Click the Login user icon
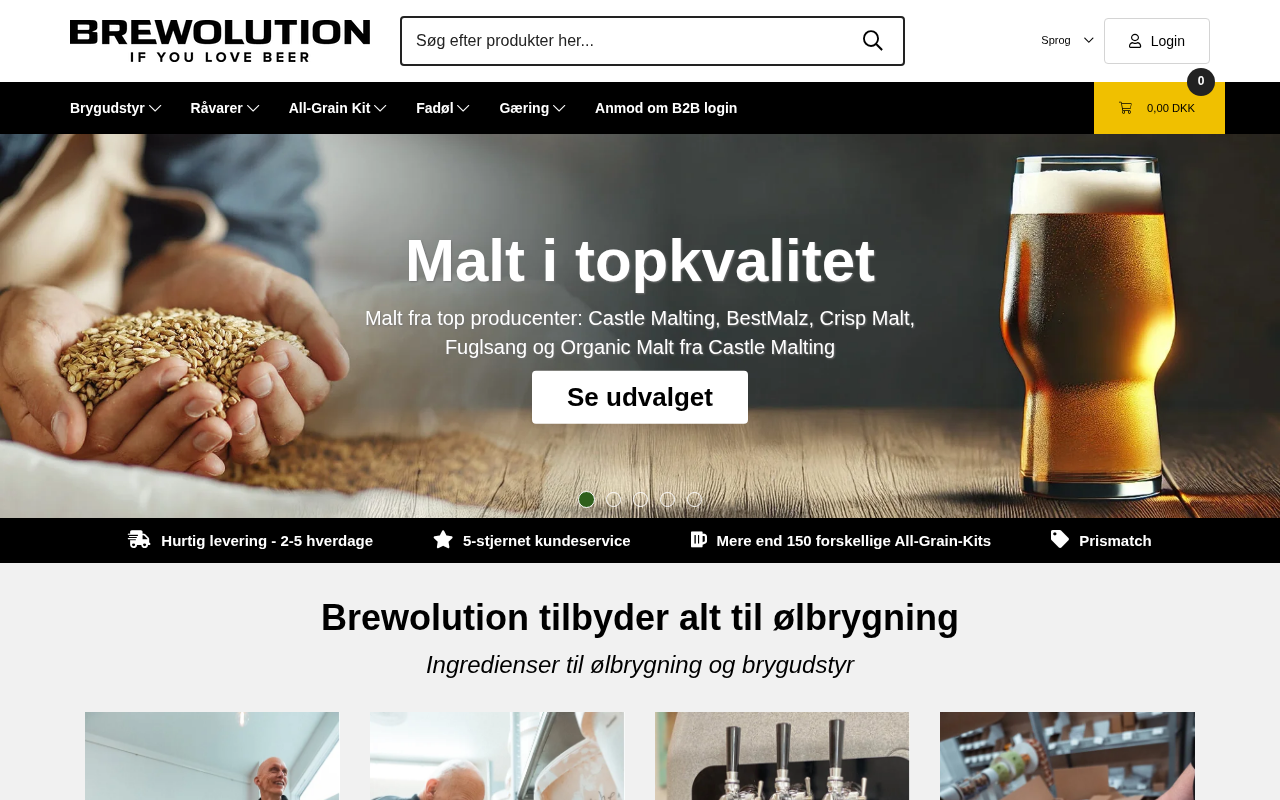The width and height of the screenshot is (1280, 800). [x=1135, y=41]
